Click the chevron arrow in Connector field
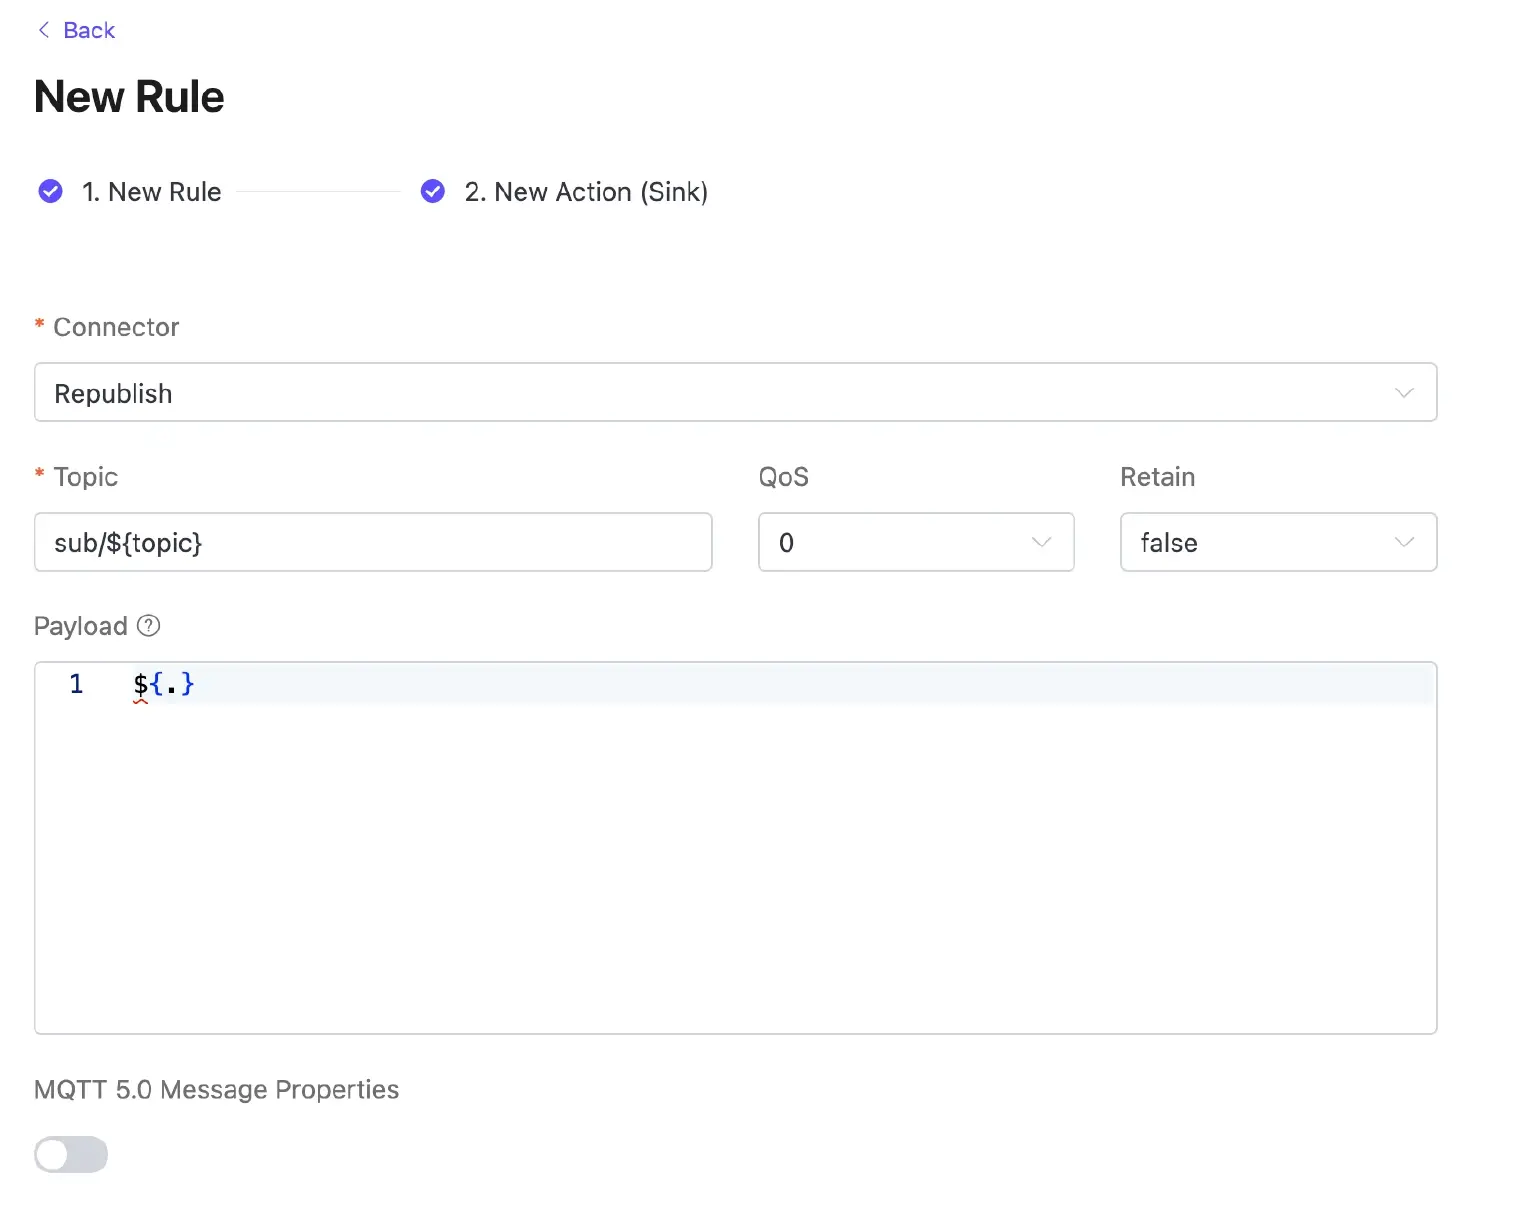The width and height of the screenshot is (1536, 1205). (1404, 393)
